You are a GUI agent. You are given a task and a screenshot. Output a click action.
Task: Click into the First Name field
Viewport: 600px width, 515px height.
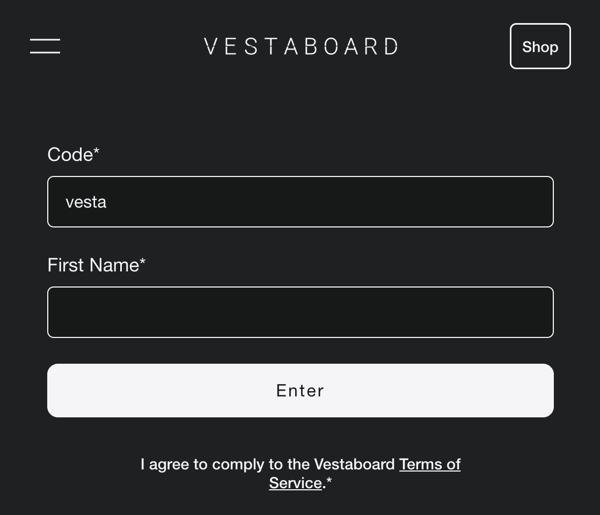tap(300, 312)
